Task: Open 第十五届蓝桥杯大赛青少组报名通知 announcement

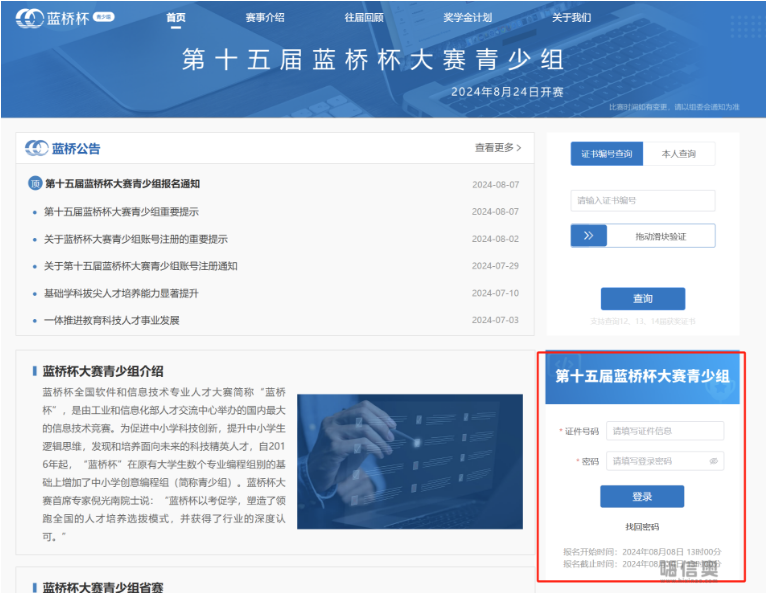Action: (123, 184)
